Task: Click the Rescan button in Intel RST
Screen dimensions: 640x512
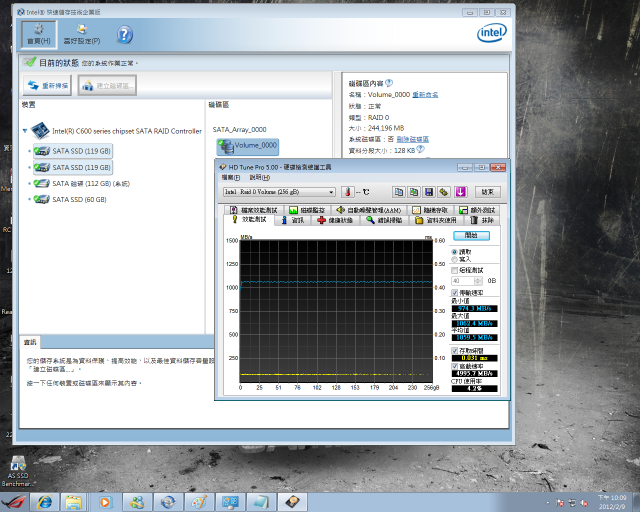Action: pyautogui.click(x=47, y=85)
